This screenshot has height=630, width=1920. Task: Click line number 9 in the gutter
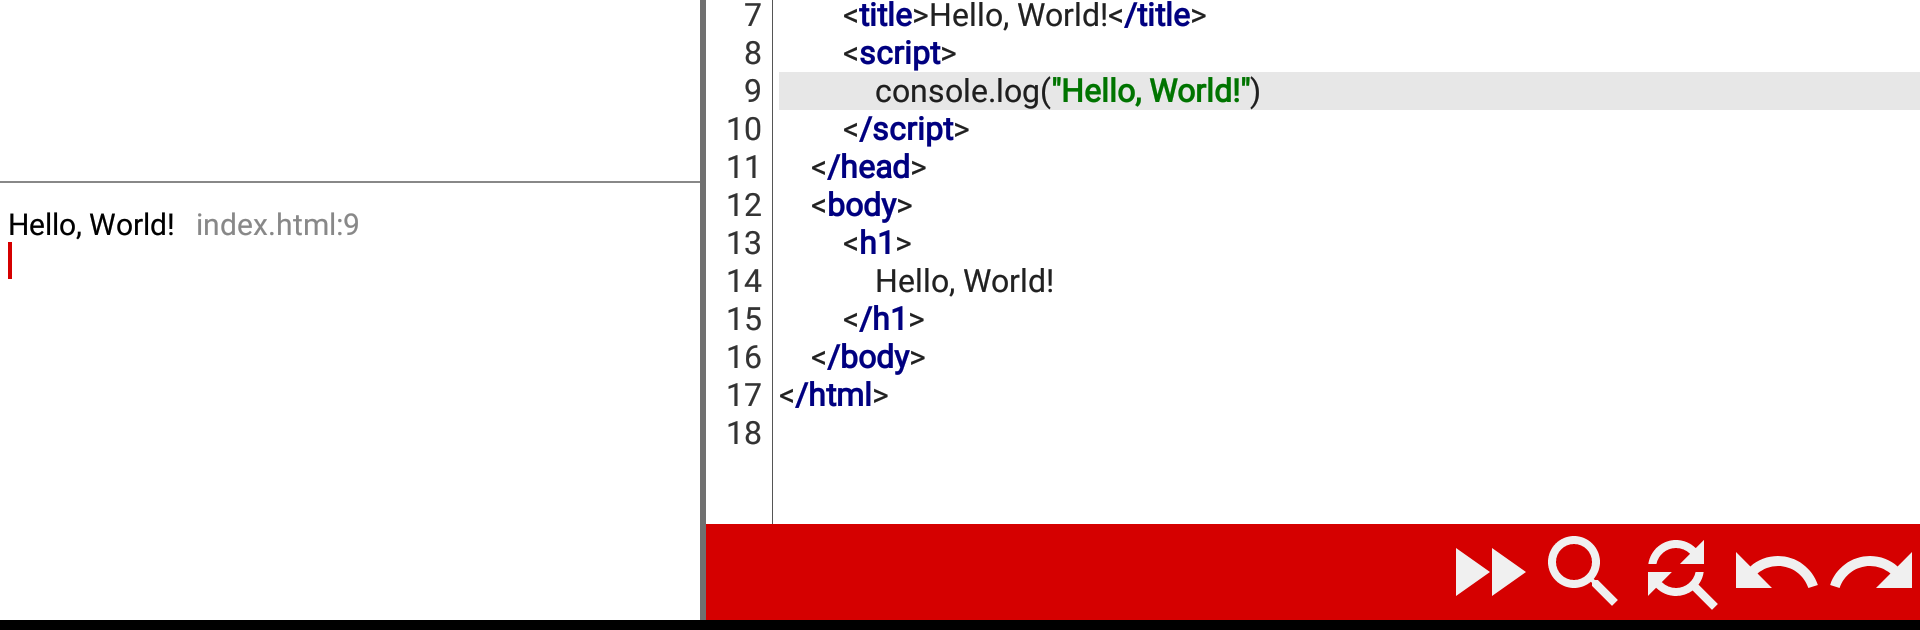[x=752, y=91]
